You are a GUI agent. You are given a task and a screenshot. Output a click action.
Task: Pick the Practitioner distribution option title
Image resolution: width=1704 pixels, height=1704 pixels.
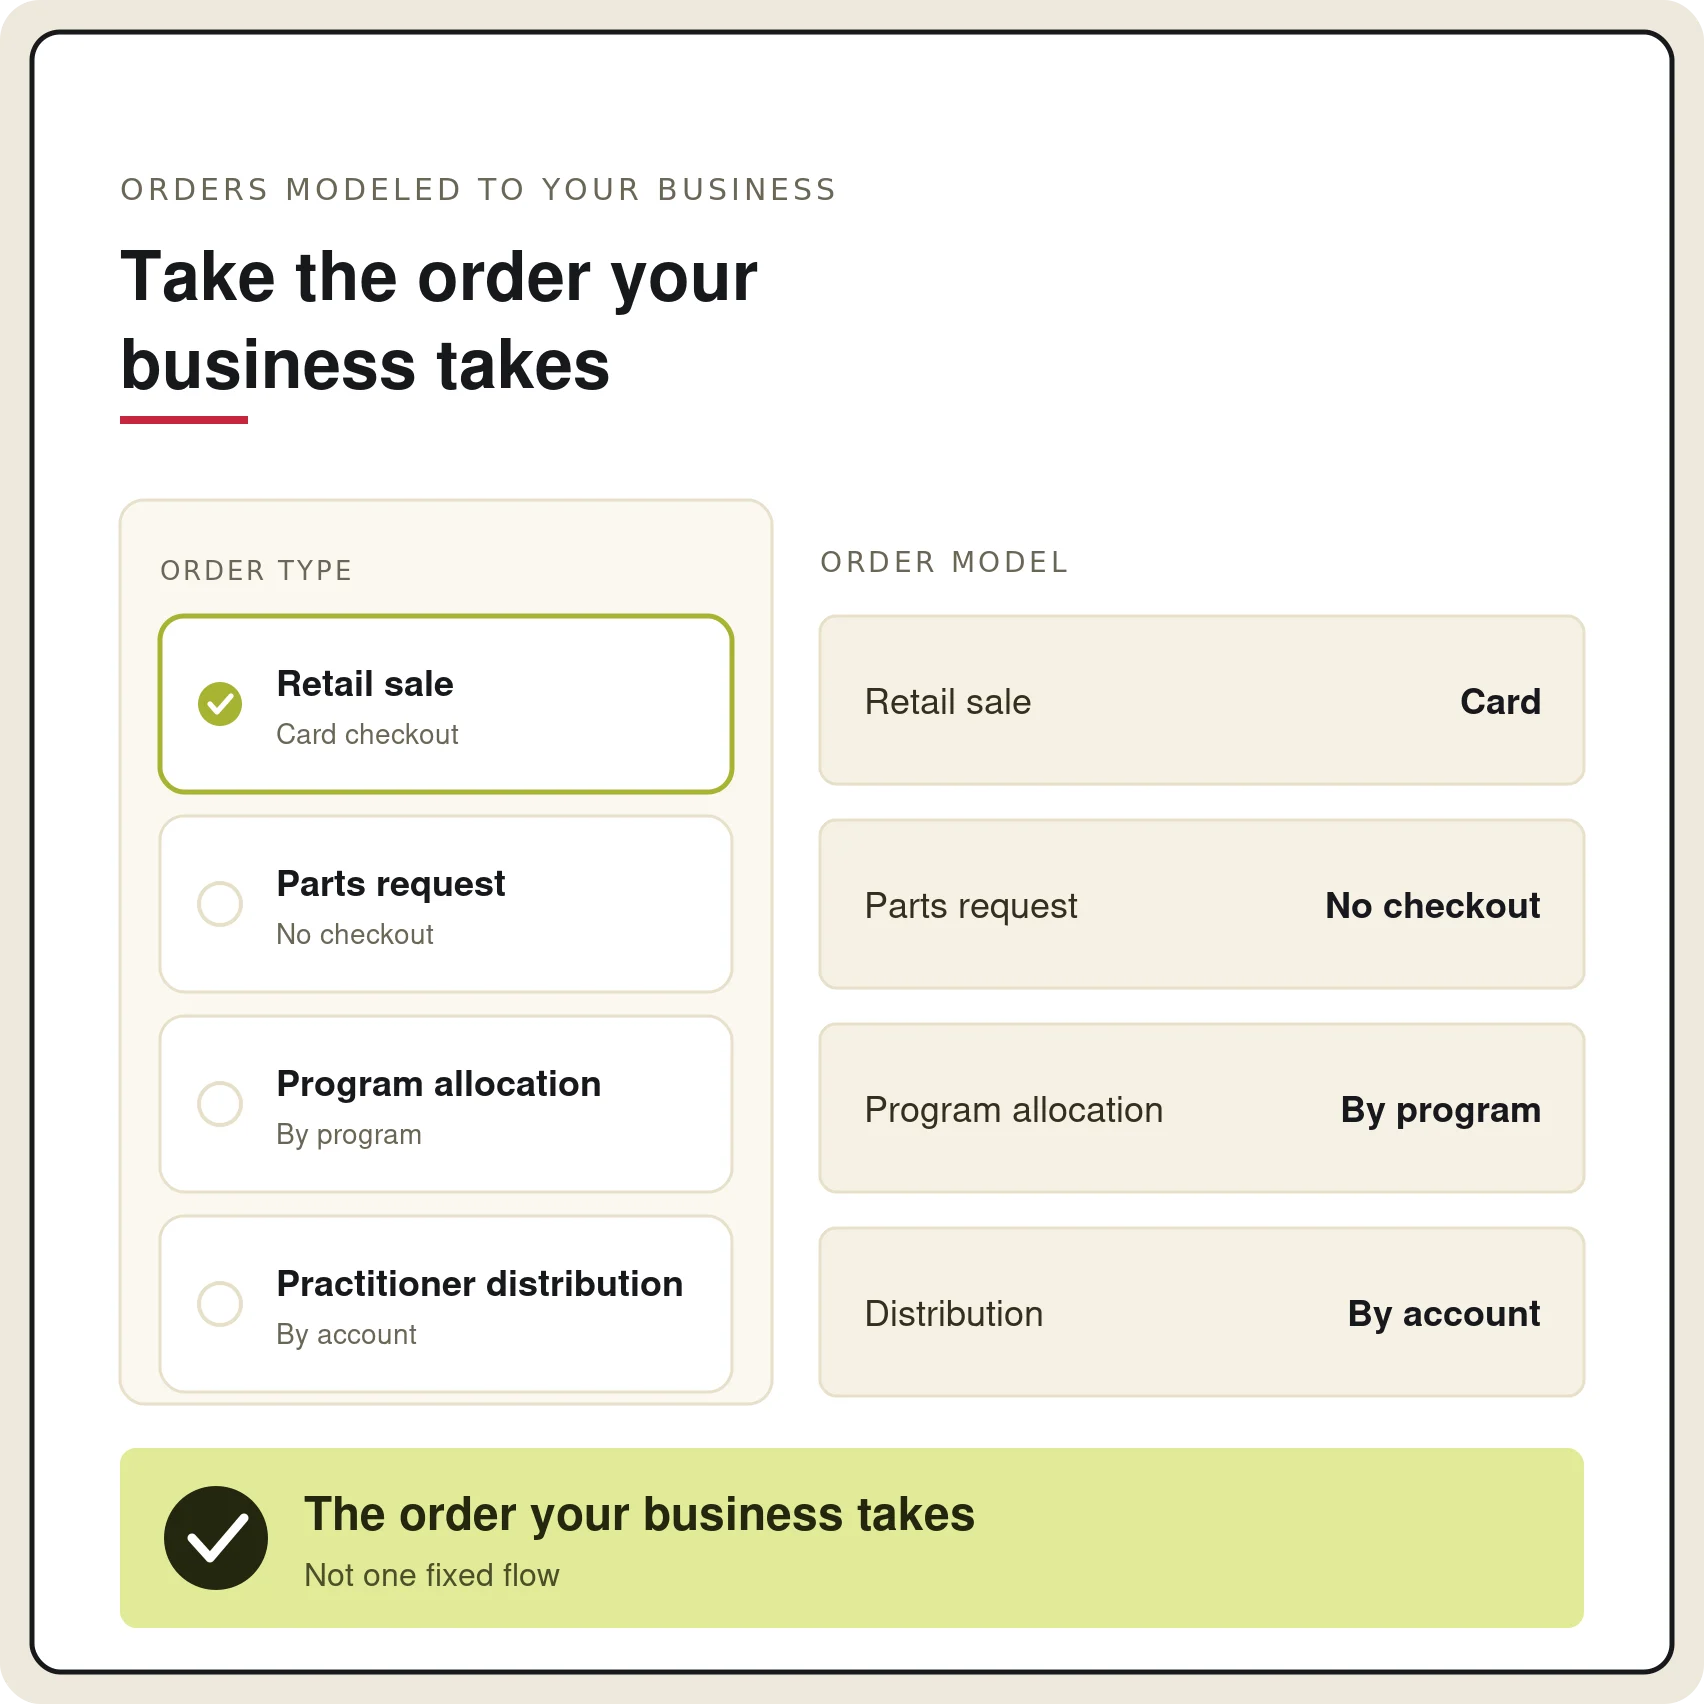tap(480, 1284)
